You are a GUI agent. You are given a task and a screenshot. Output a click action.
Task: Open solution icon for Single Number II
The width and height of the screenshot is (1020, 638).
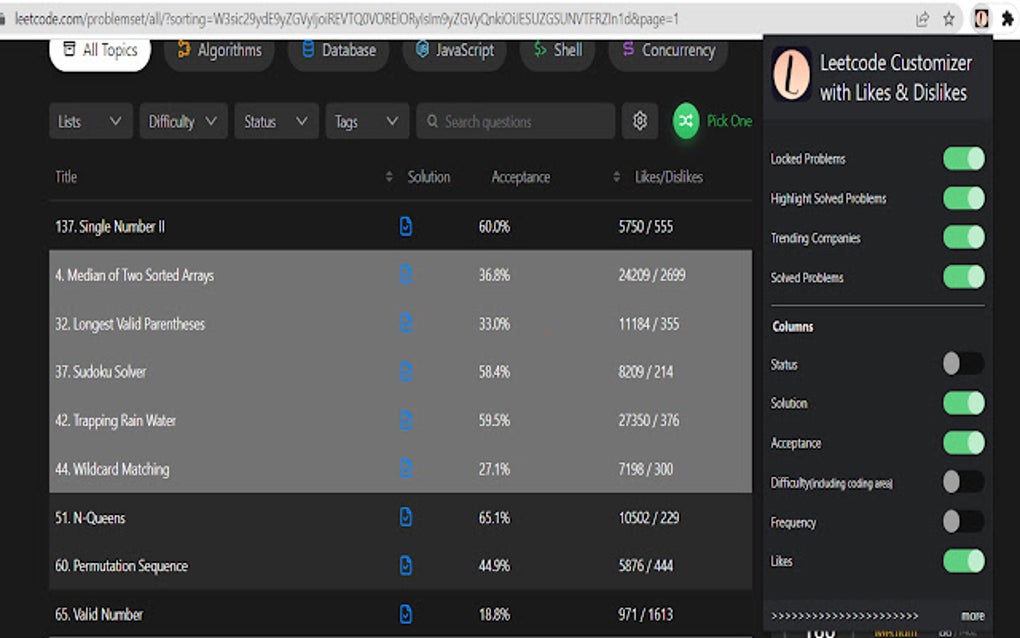coord(405,226)
